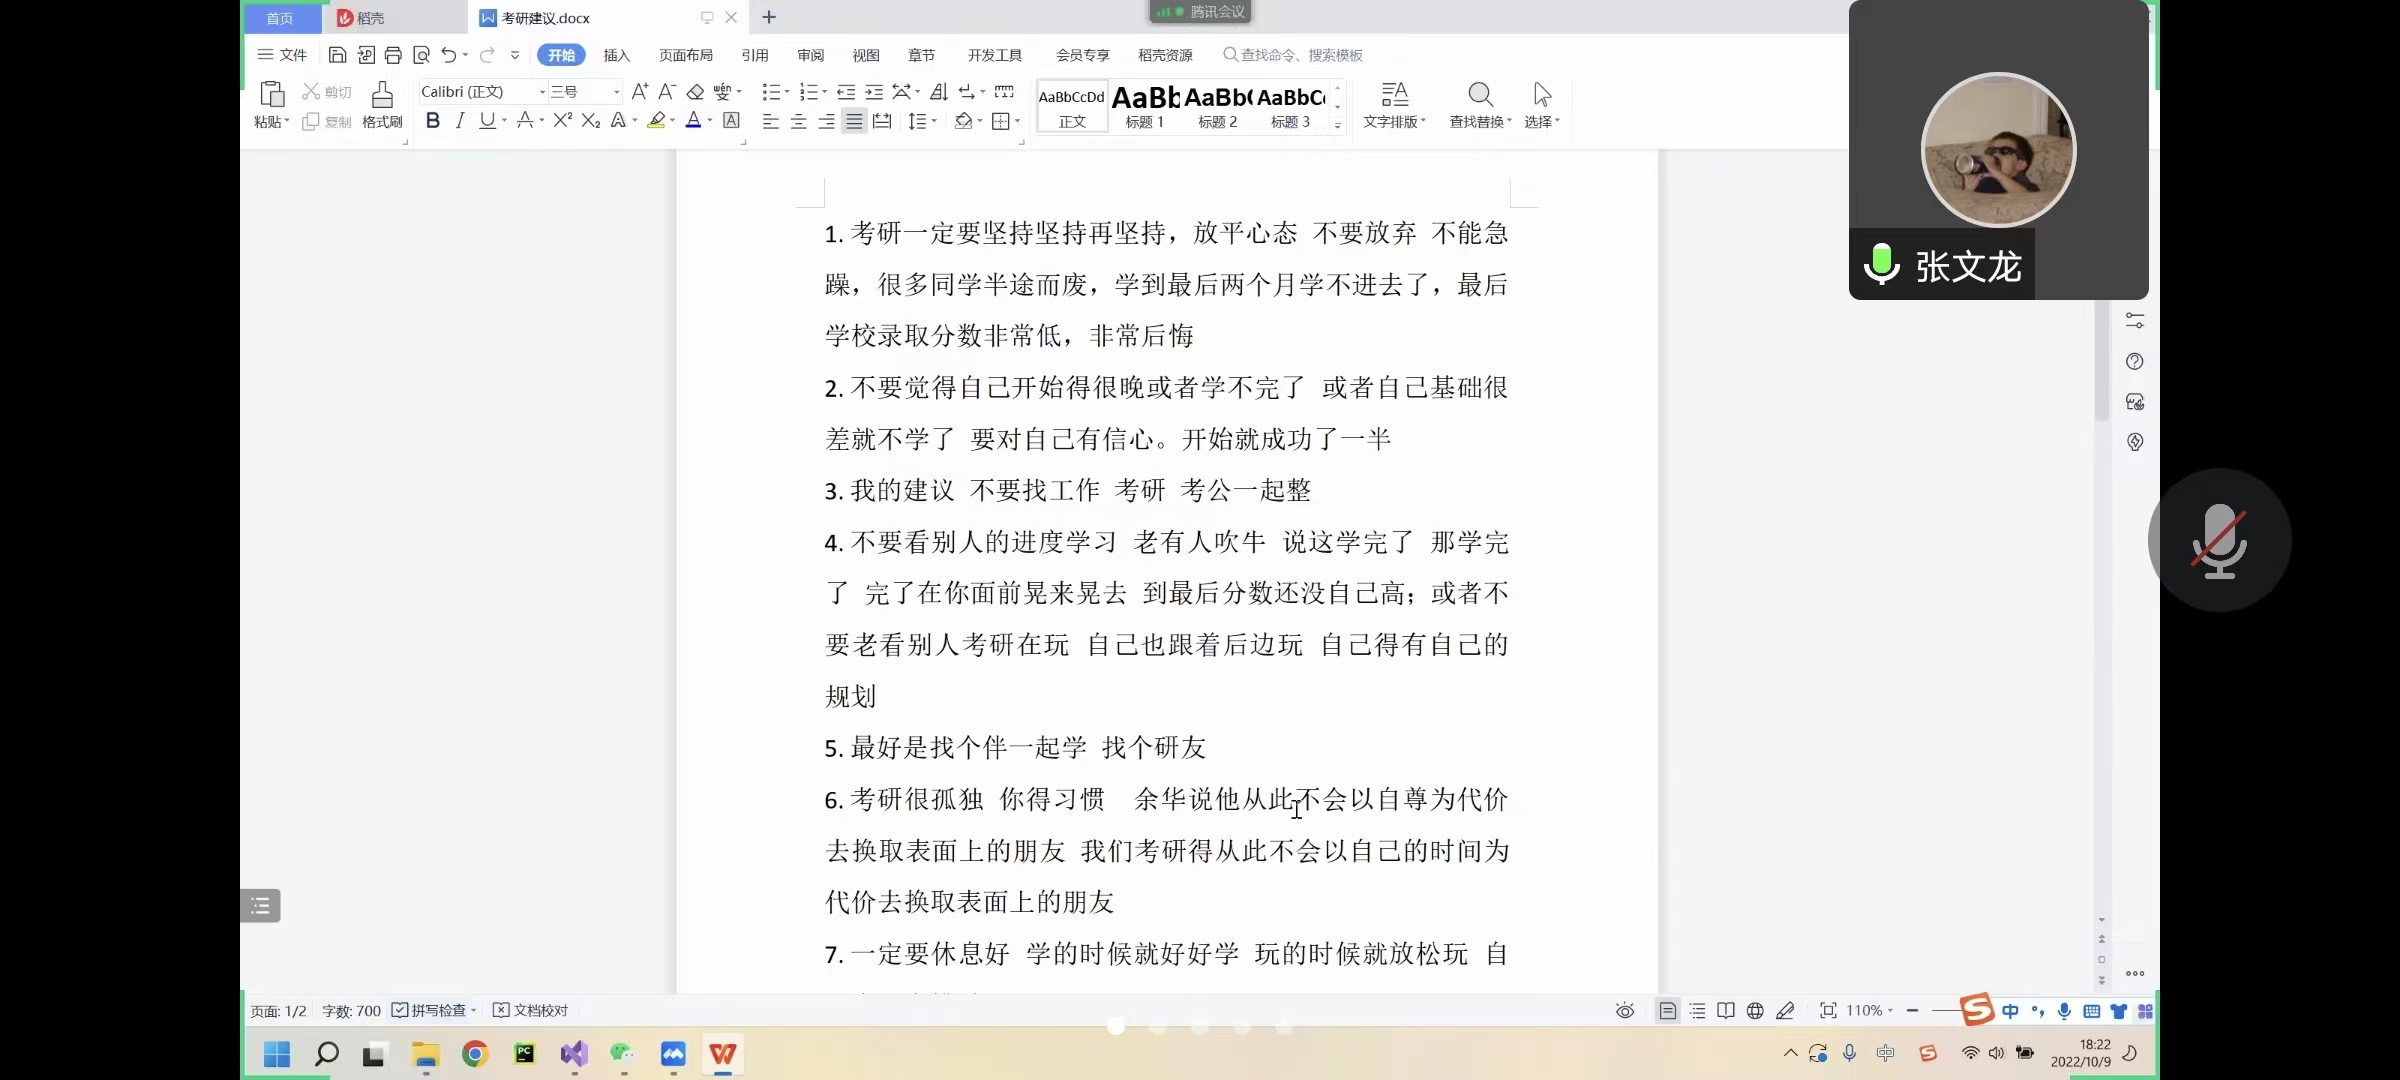Open the 审阅 ribbon tab

click(810, 55)
